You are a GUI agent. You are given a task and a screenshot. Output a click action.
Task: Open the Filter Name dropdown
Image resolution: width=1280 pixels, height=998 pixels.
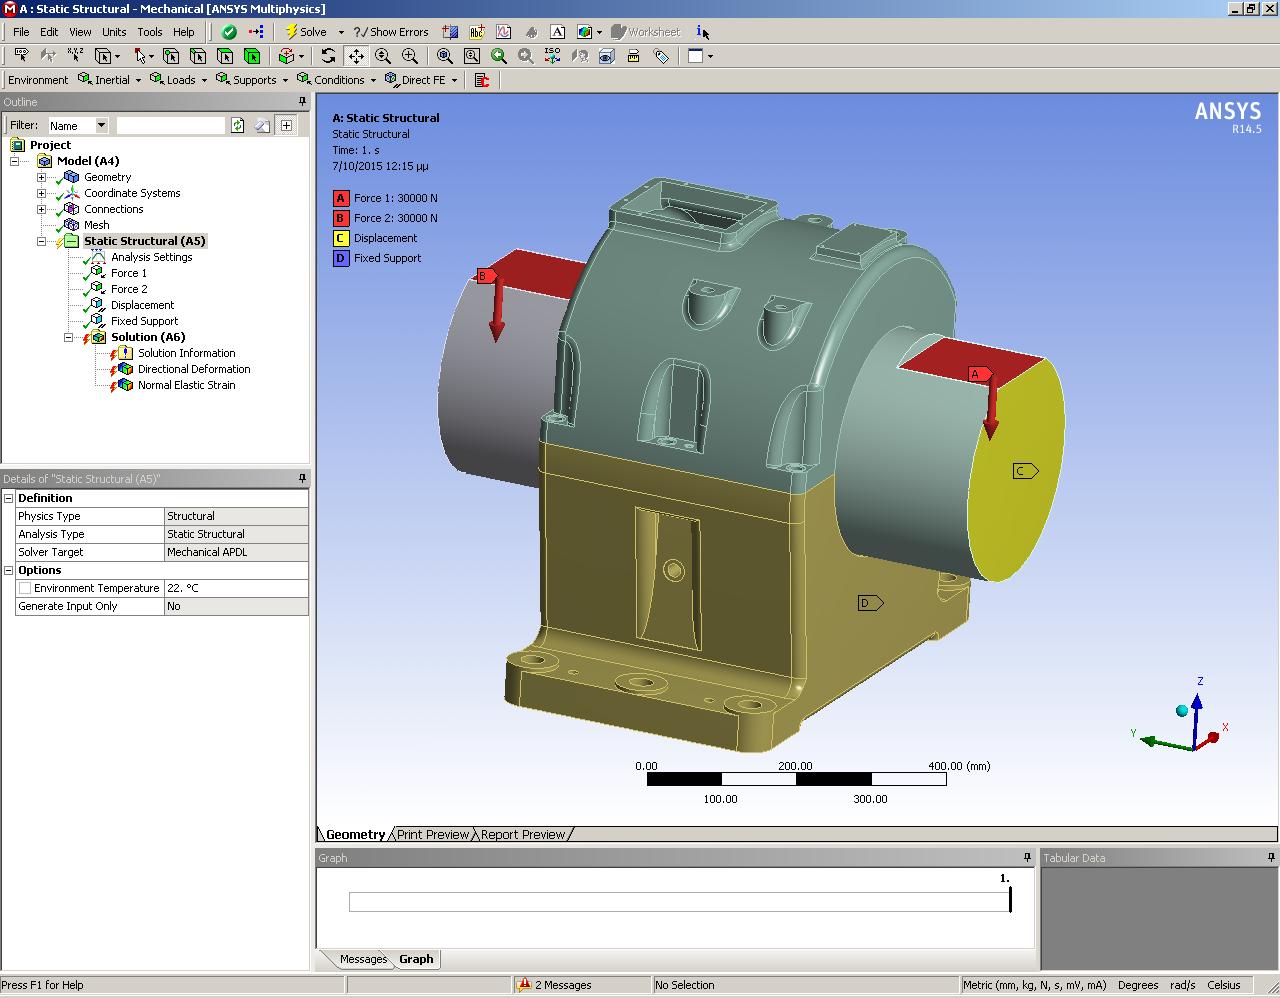click(101, 125)
